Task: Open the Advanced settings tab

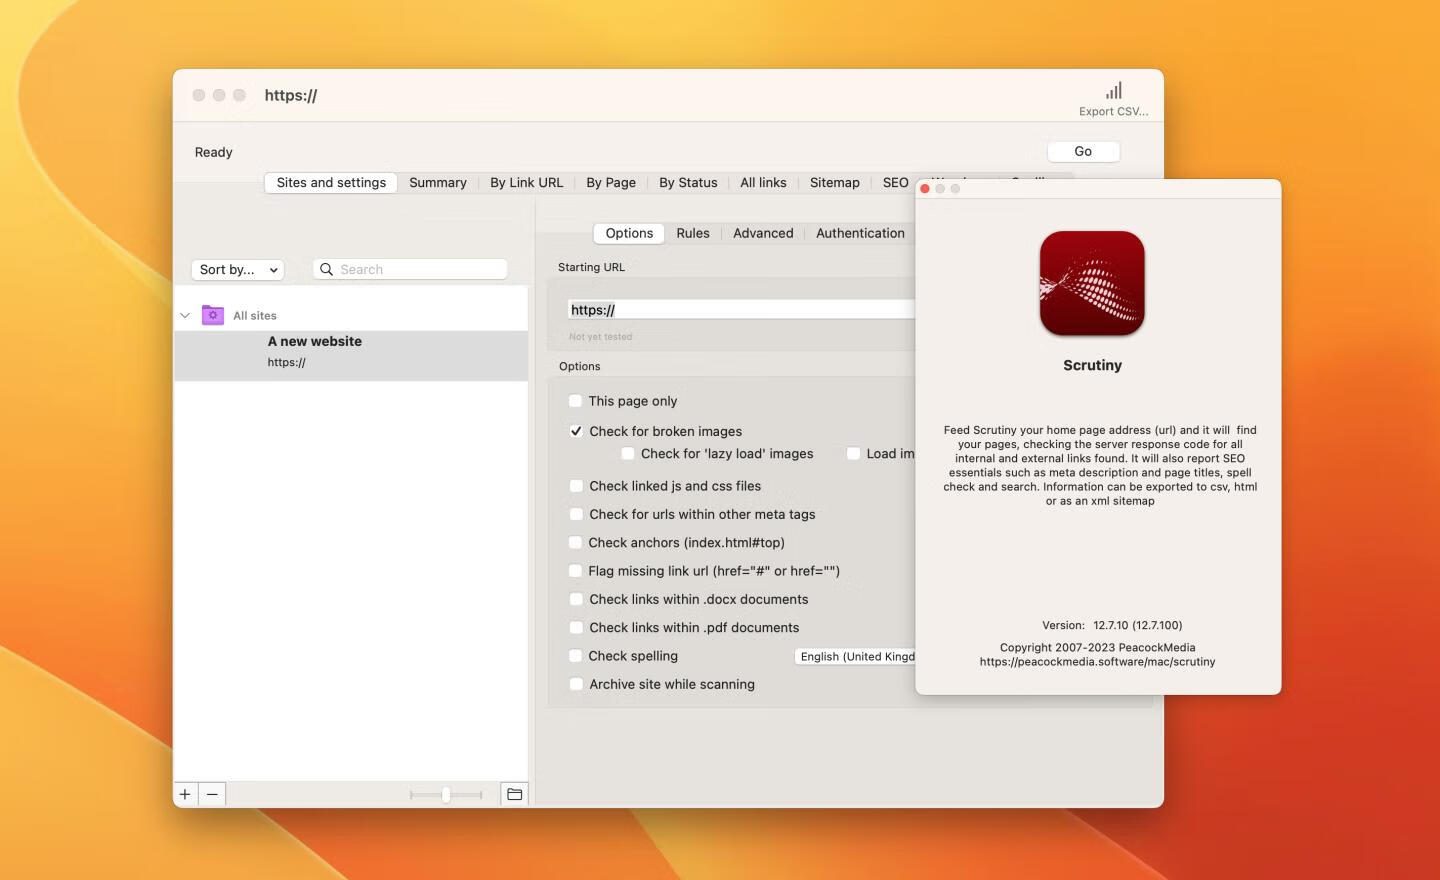Action: point(762,233)
